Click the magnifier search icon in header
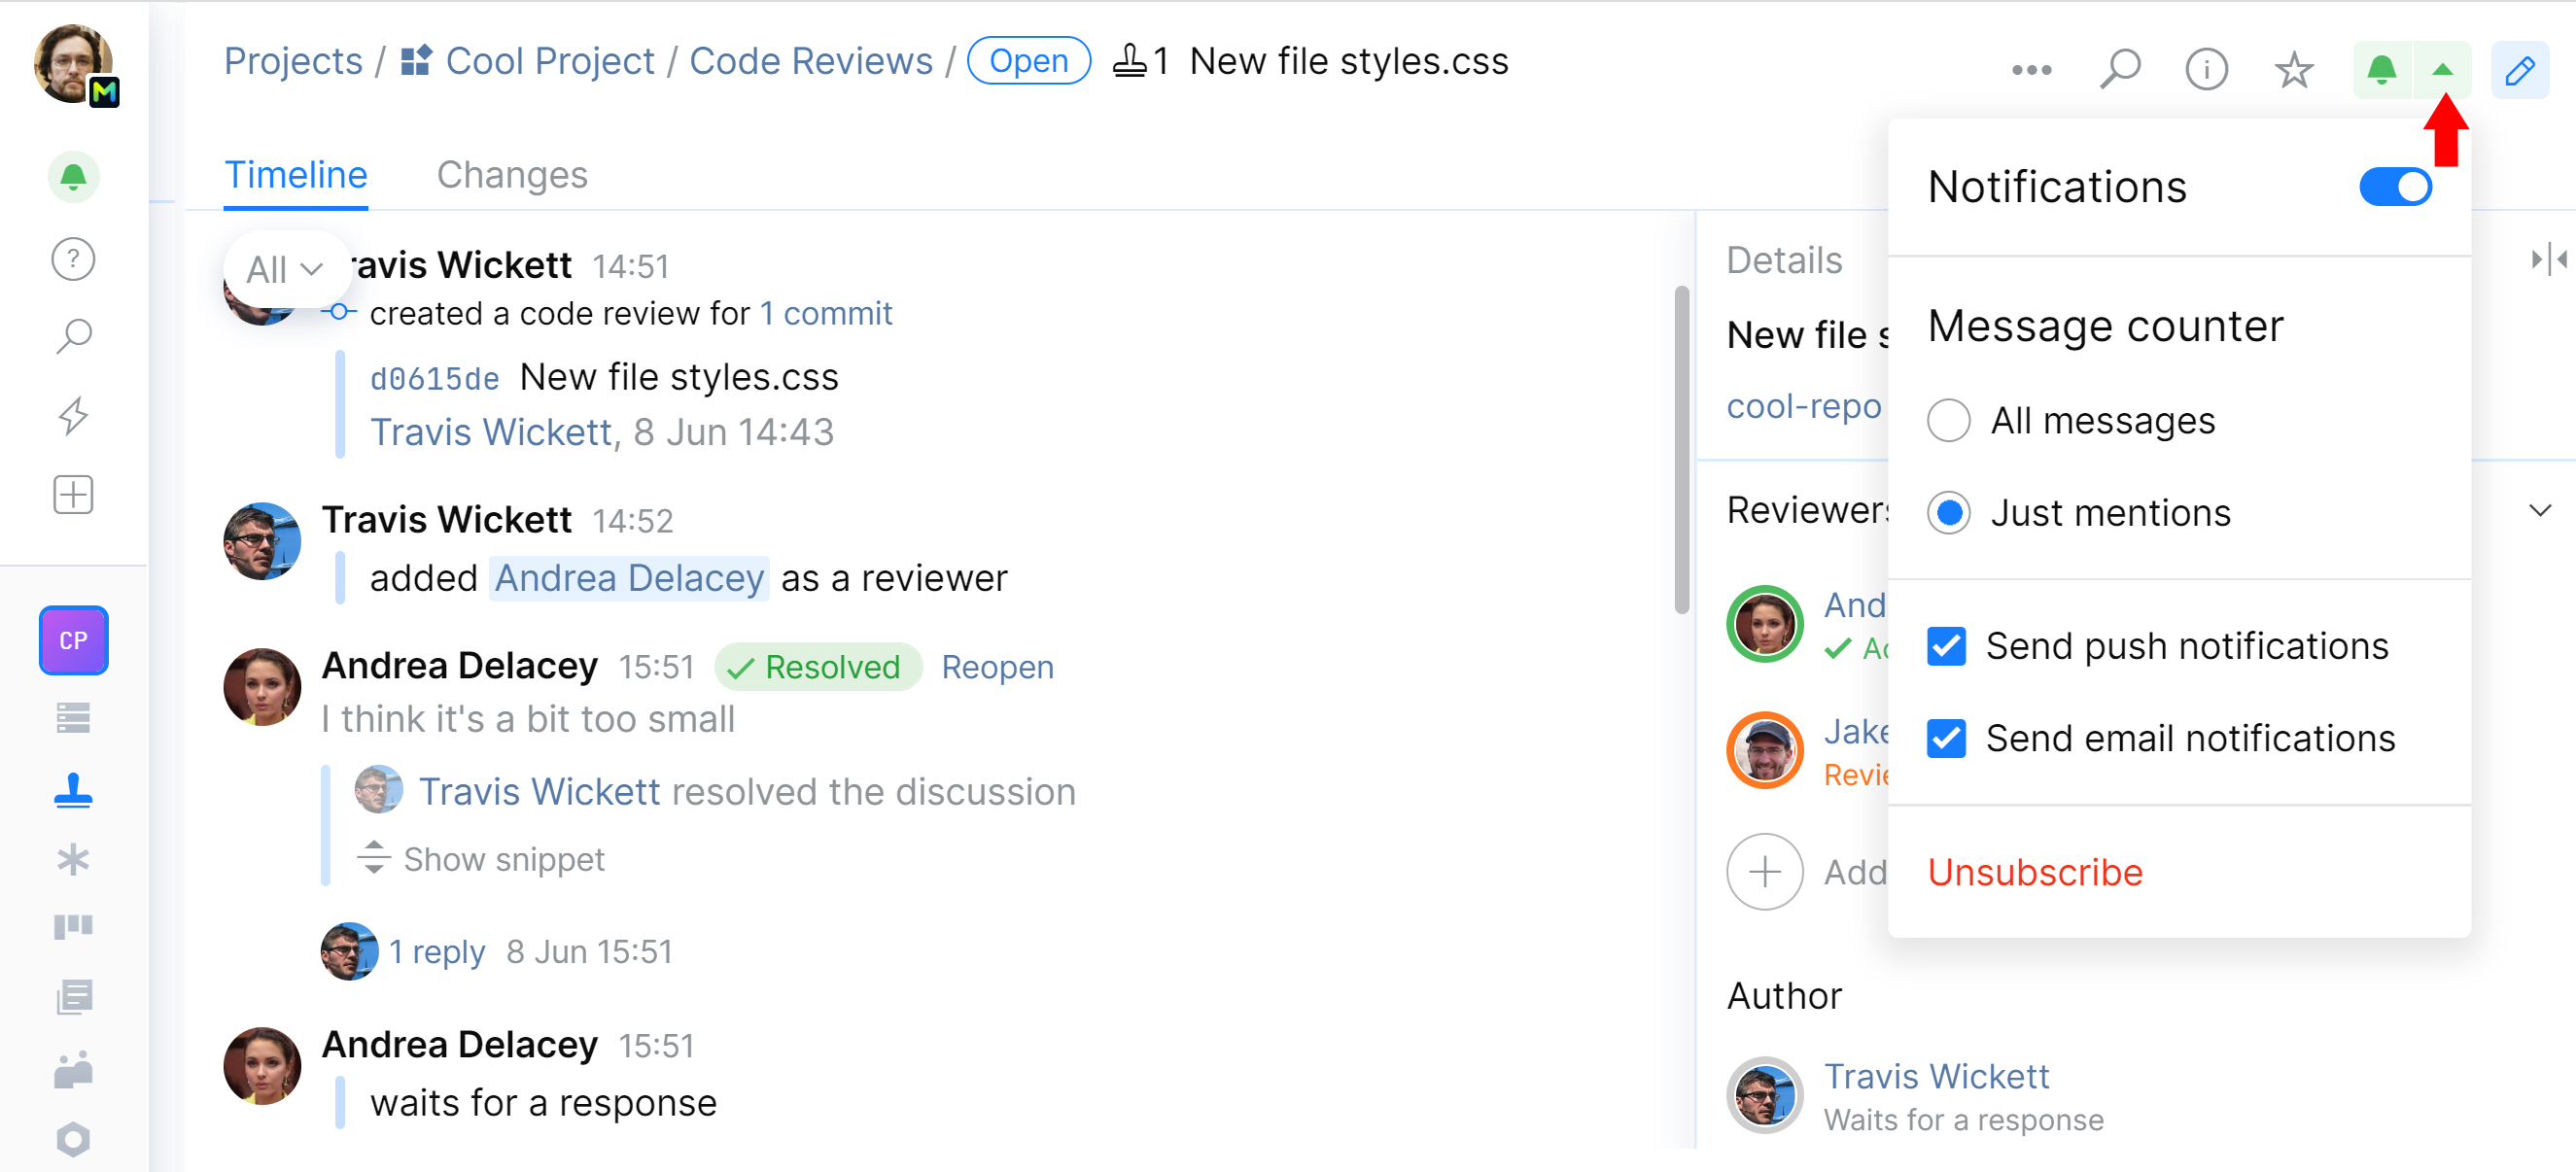 click(2119, 70)
